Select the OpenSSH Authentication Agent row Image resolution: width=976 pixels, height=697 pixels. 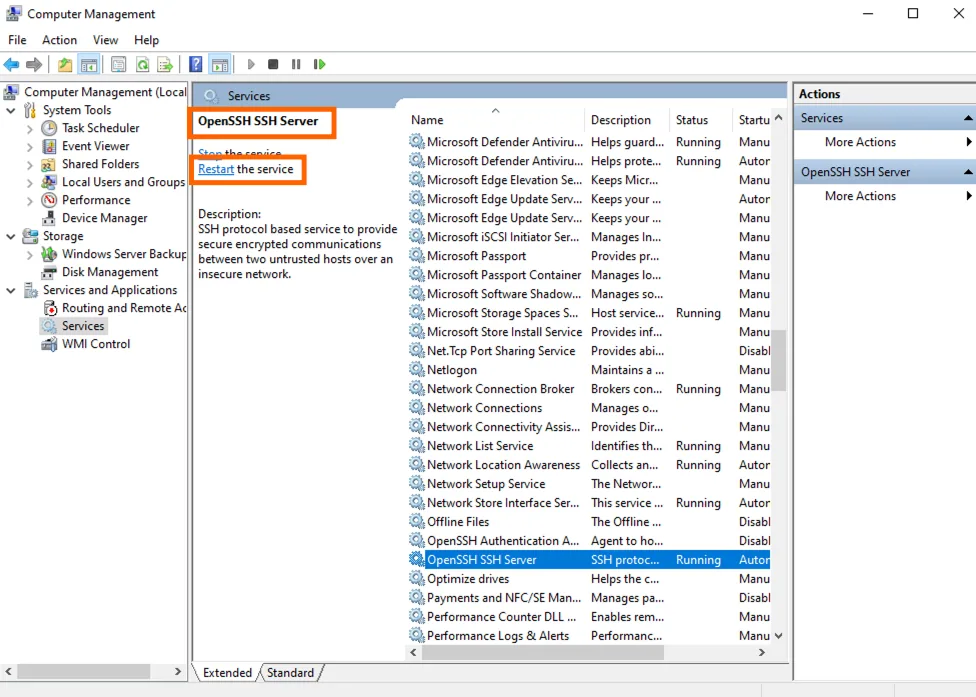pyautogui.click(x=589, y=541)
